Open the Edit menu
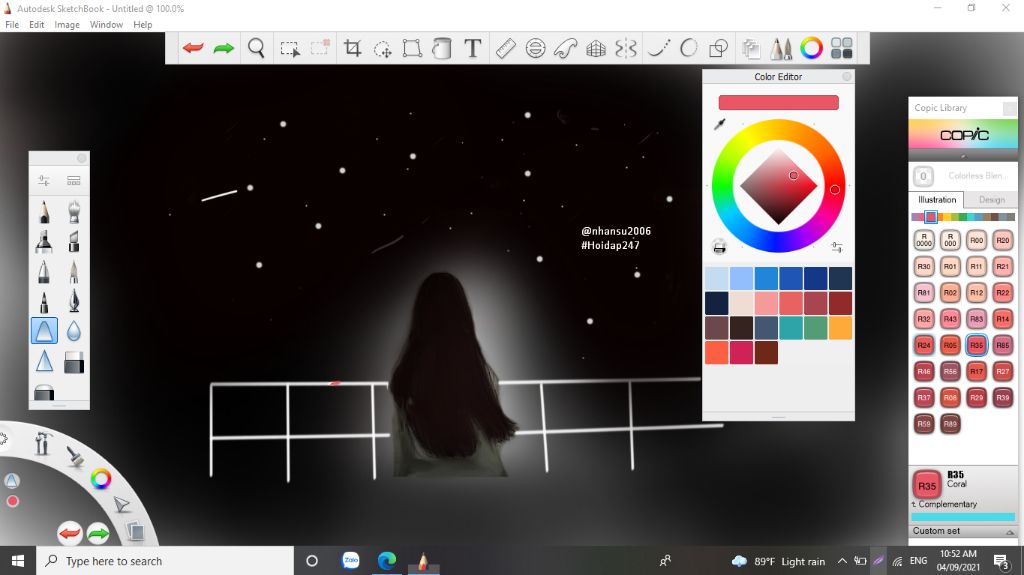This screenshot has height=575, width=1024. click(x=37, y=25)
